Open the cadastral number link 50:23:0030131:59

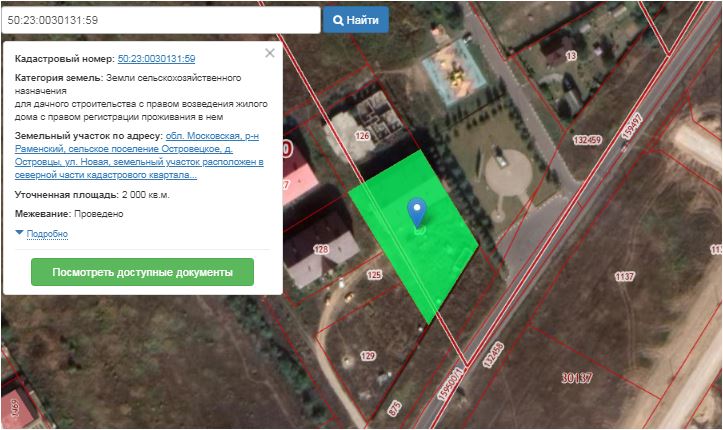pyautogui.click(x=156, y=59)
